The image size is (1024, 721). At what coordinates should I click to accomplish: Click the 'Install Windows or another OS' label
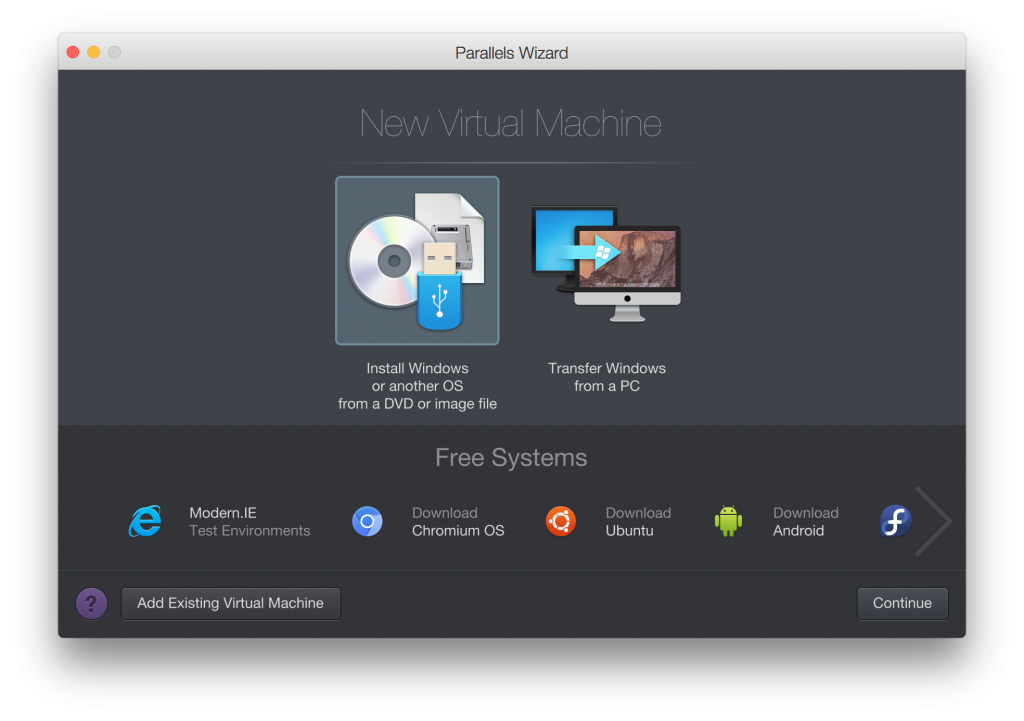(417, 386)
